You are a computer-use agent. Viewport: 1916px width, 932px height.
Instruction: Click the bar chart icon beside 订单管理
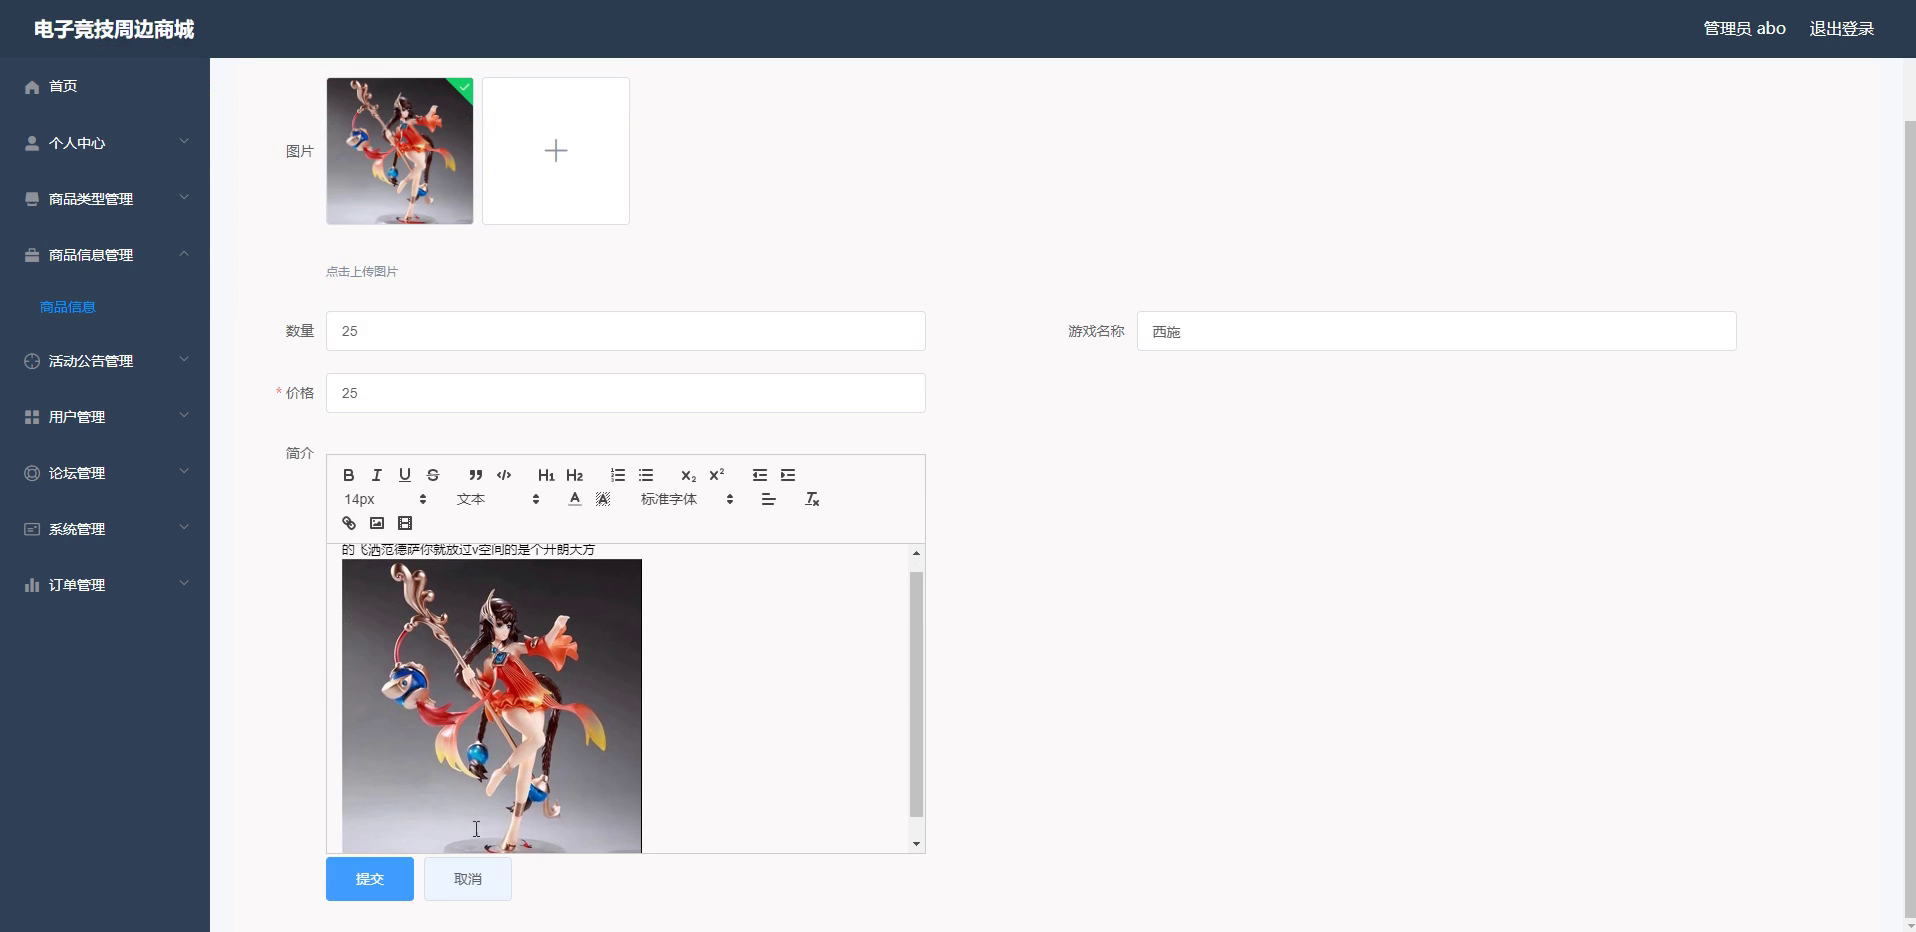(x=32, y=585)
